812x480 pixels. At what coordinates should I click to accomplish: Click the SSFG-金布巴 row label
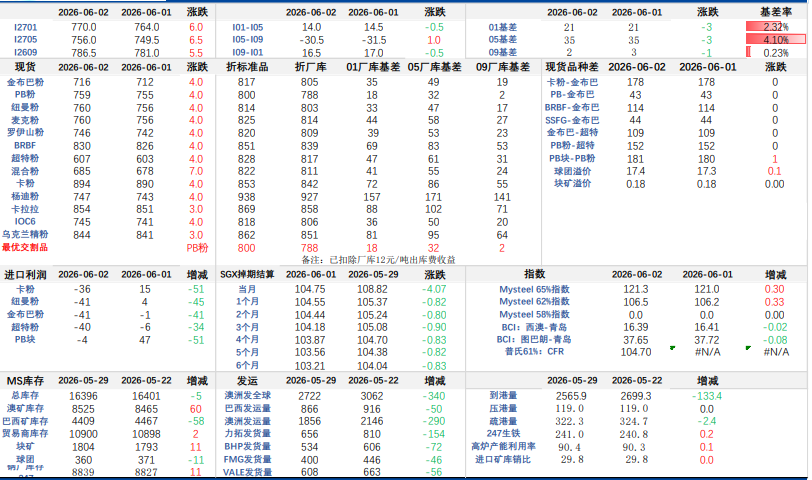pyautogui.click(x=572, y=120)
